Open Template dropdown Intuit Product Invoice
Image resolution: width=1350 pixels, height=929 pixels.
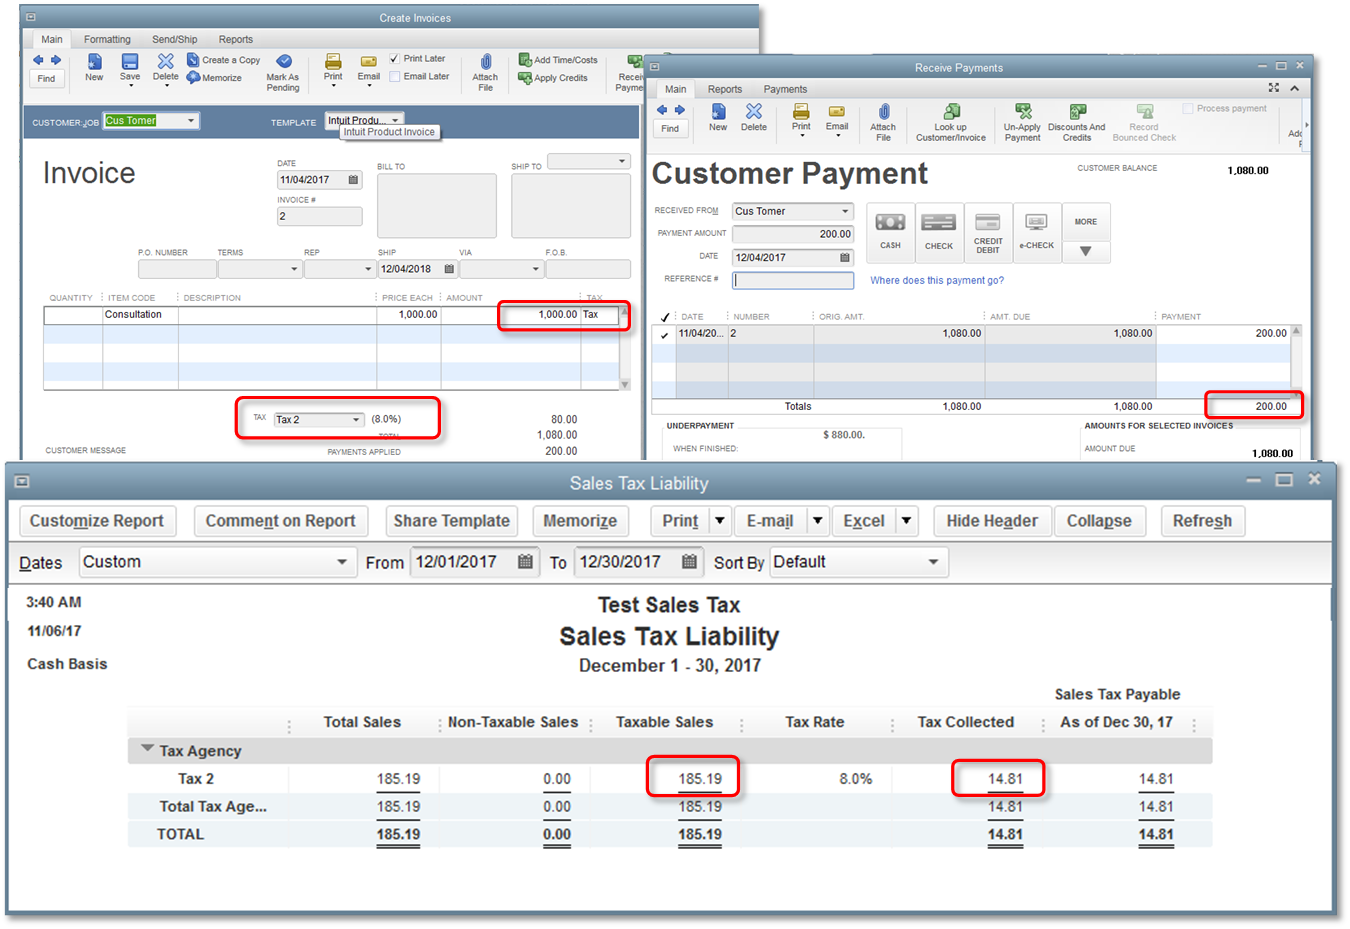click(395, 120)
